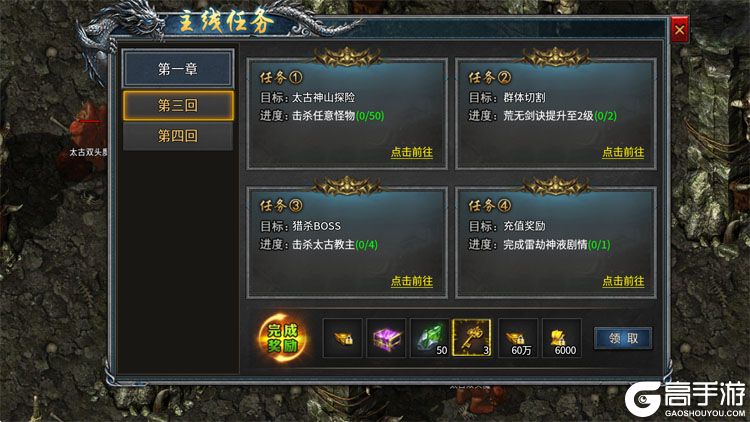Select the 第三回 tab
The height and width of the screenshot is (422, 750).
click(178, 105)
